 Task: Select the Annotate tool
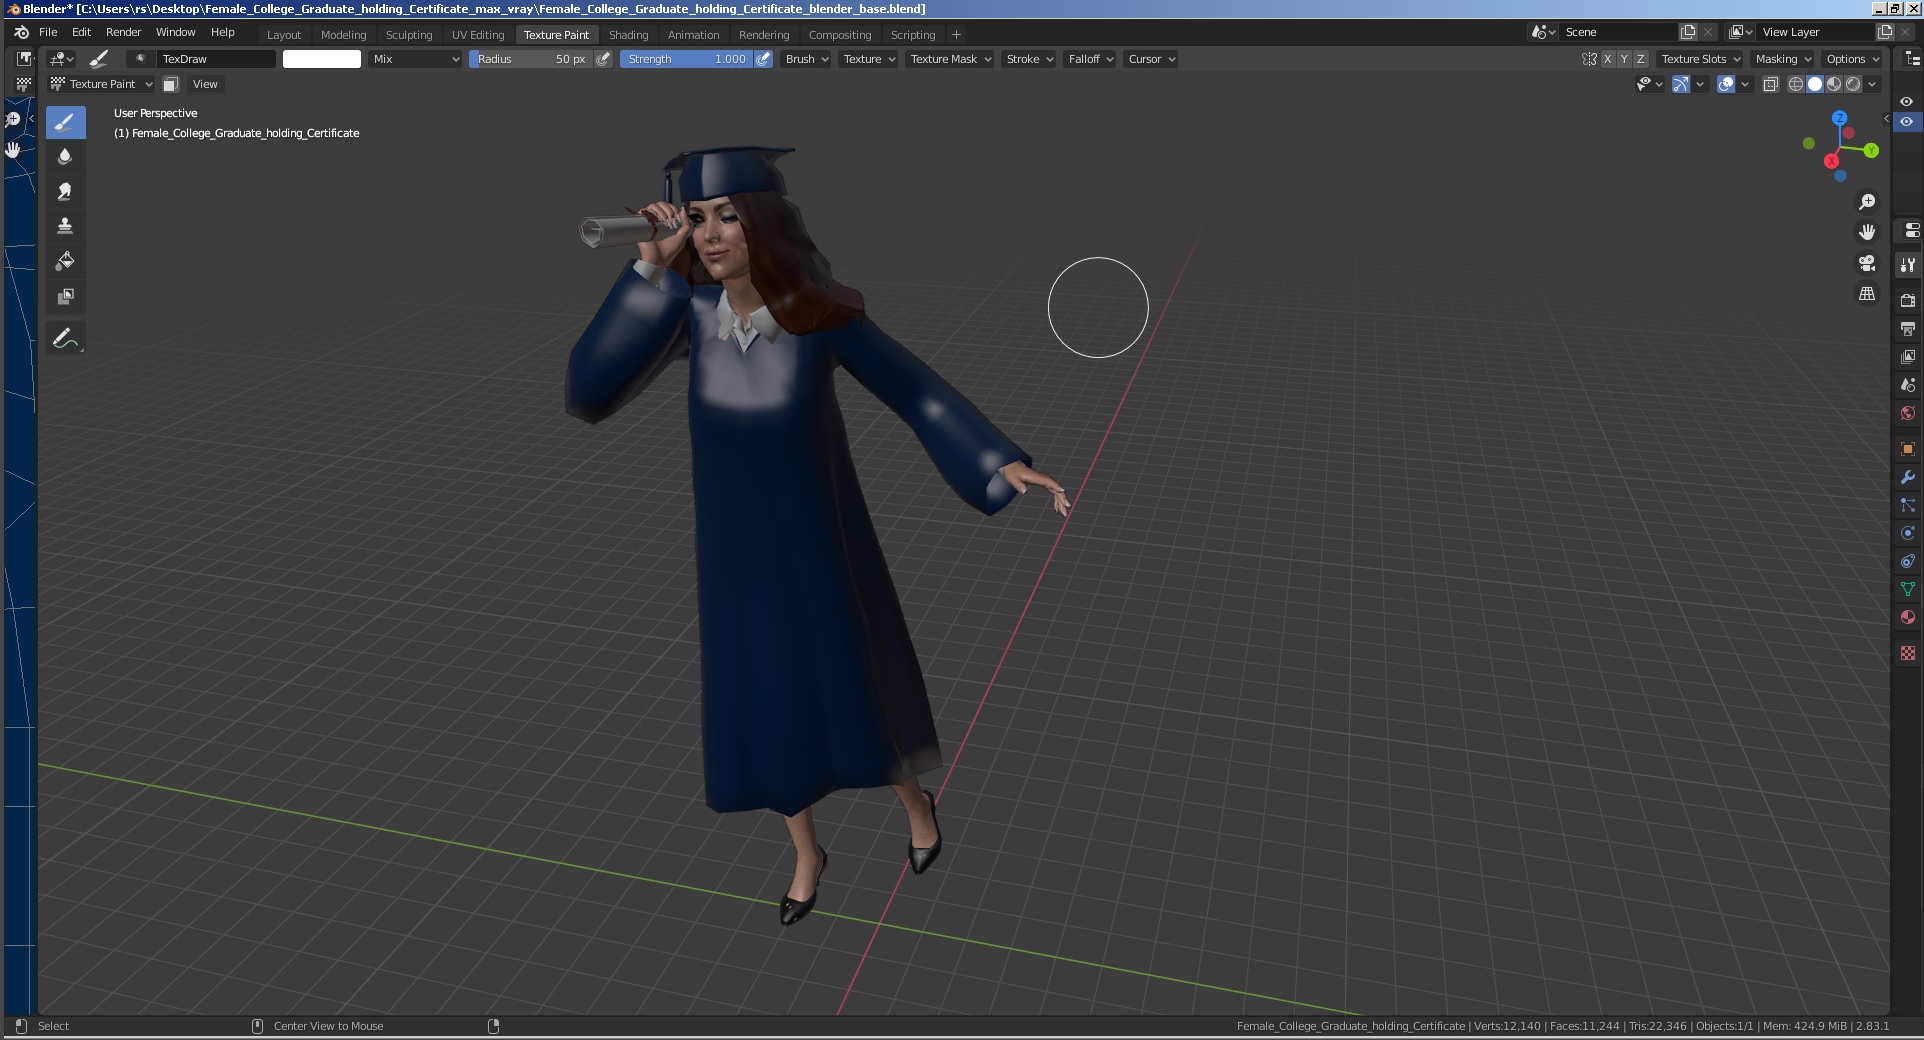(x=65, y=339)
